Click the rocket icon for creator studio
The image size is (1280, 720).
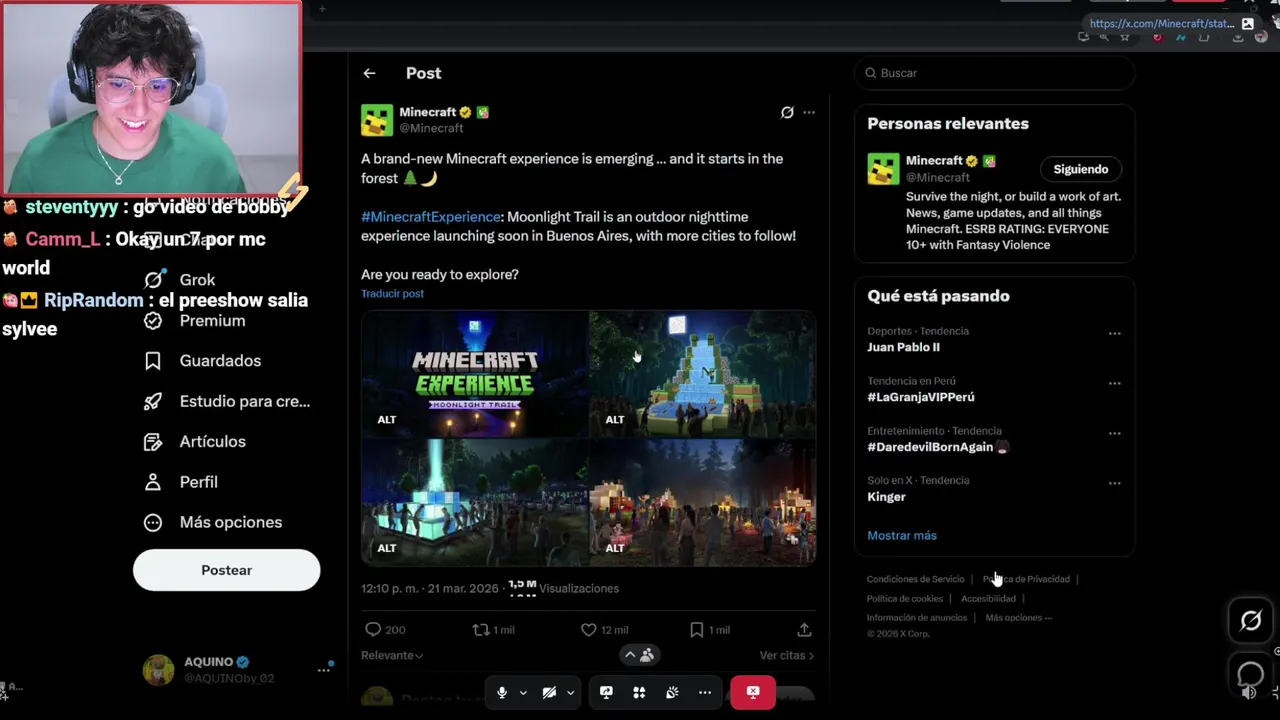tap(153, 401)
